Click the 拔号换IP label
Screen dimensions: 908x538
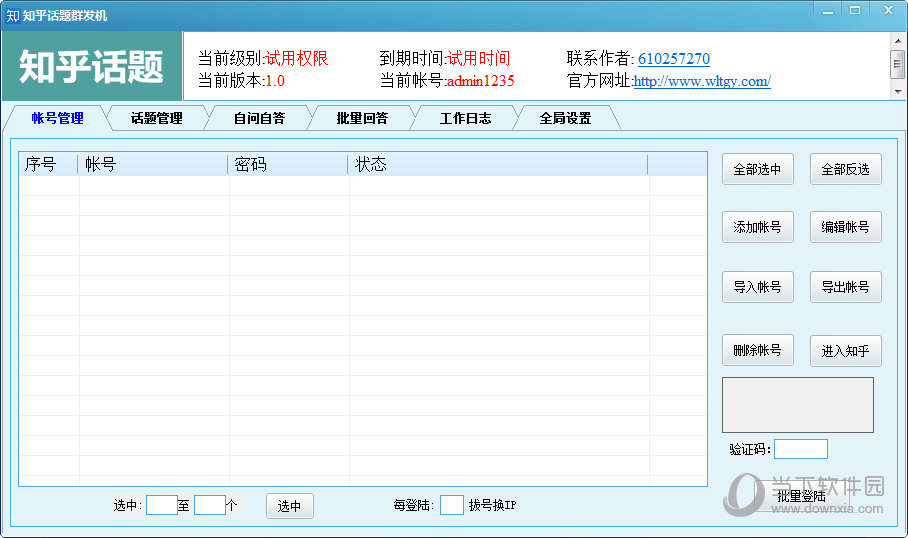click(492, 505)
